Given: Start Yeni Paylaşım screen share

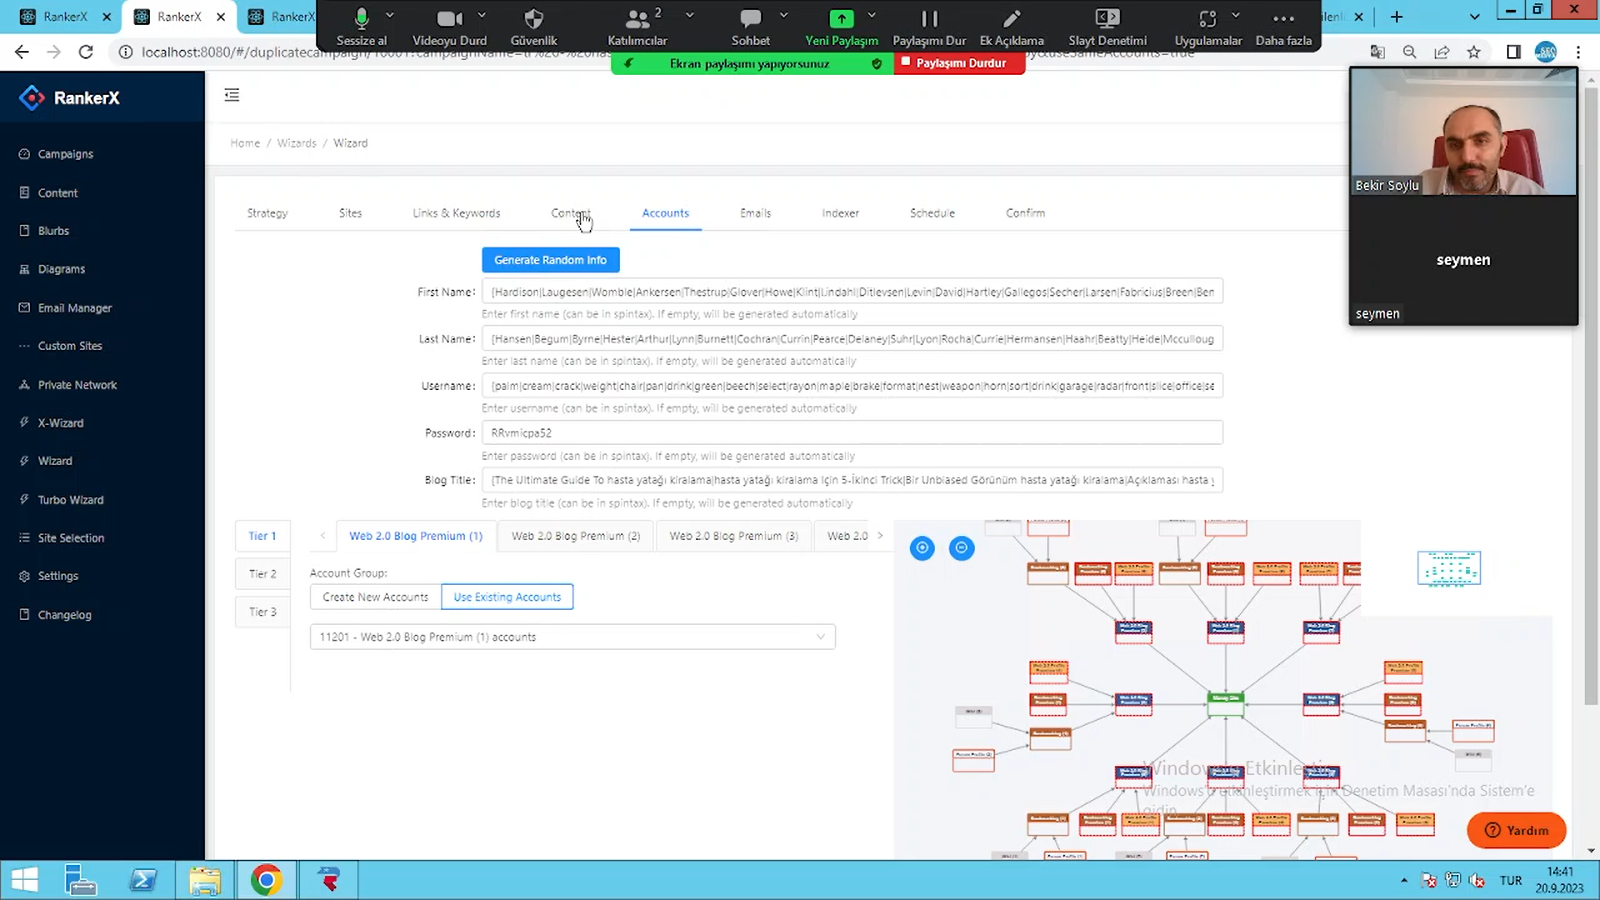Looking at the screenshot, I should 841,27.
